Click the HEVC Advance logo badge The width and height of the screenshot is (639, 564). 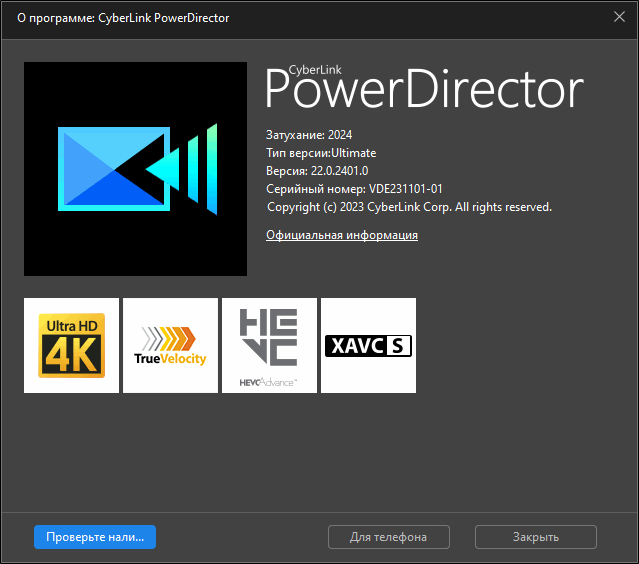pos(269,345)
